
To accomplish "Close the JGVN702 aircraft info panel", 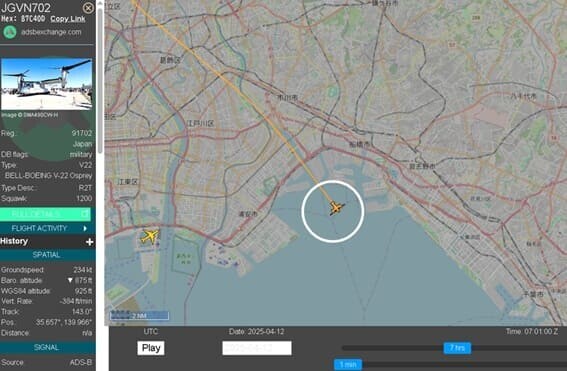I will pyautogui.click(x=88, y=8).
